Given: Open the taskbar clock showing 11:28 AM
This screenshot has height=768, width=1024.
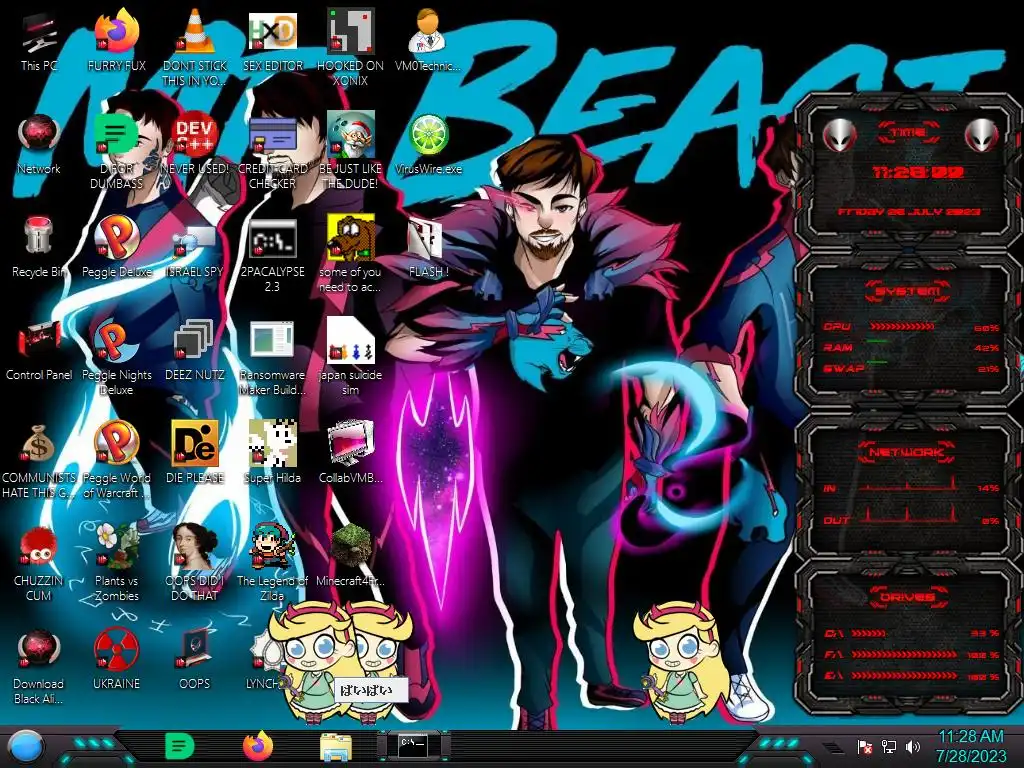Looking at the screenshot, I should click(x=970, y=746).
